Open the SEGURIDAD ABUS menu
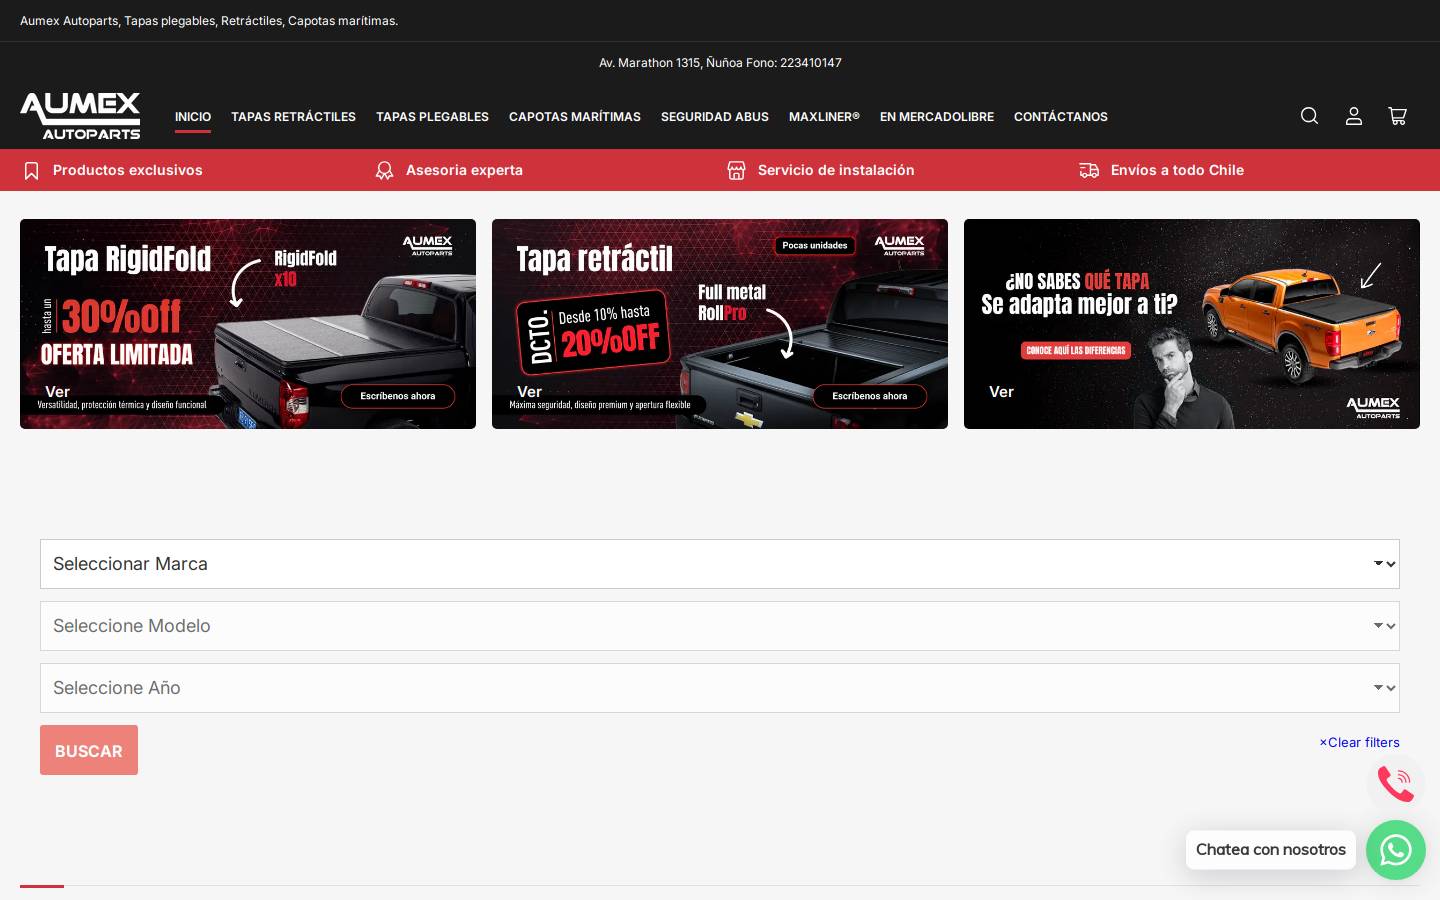 [x=715, y=117]
